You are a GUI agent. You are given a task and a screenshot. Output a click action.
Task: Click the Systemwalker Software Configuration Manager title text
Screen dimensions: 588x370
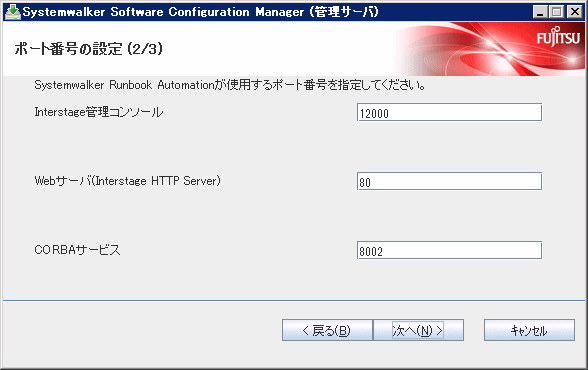coord(200,12)
